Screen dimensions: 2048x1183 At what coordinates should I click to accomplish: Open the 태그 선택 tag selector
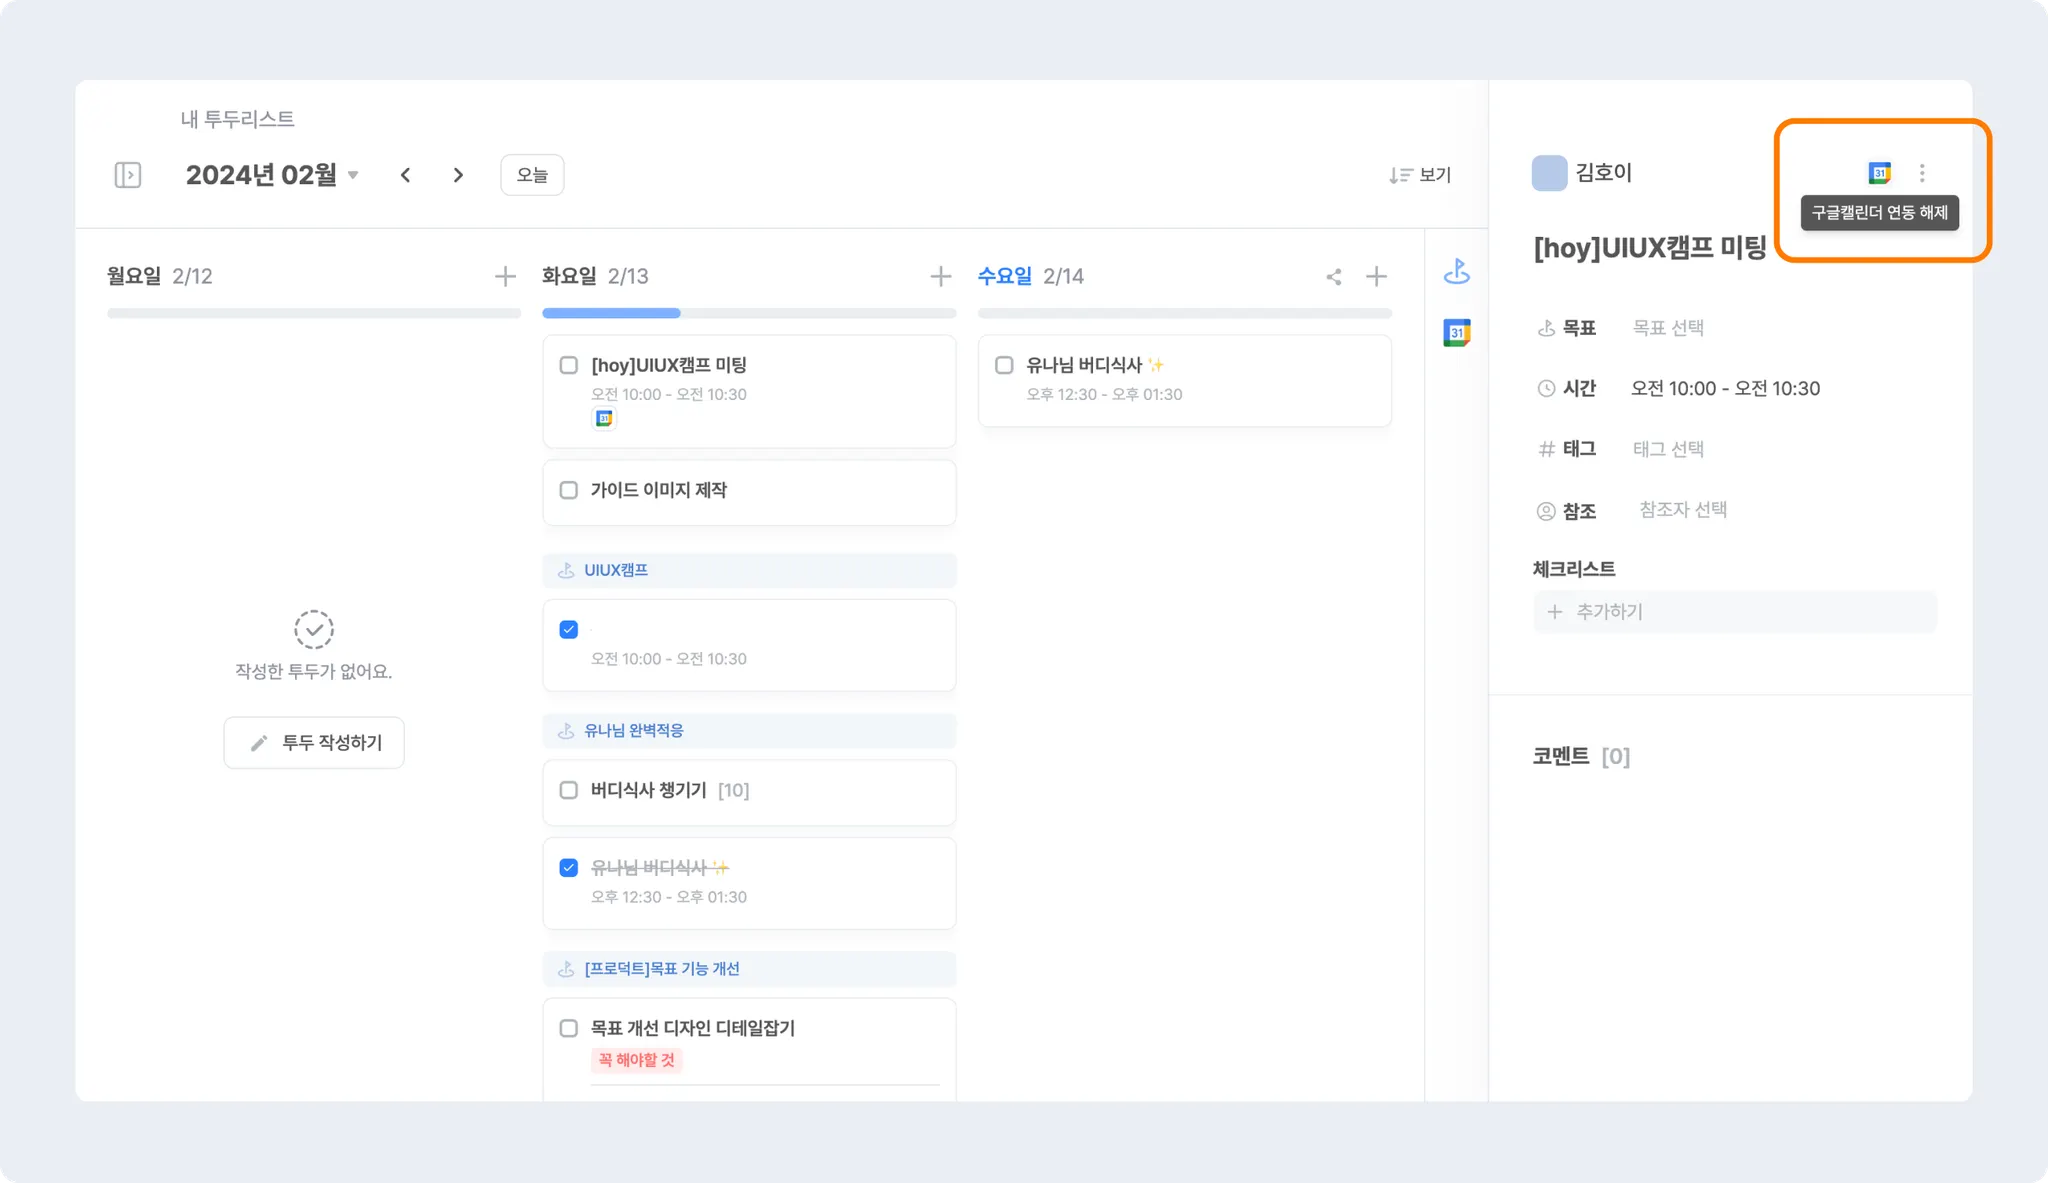[1668, 449]
